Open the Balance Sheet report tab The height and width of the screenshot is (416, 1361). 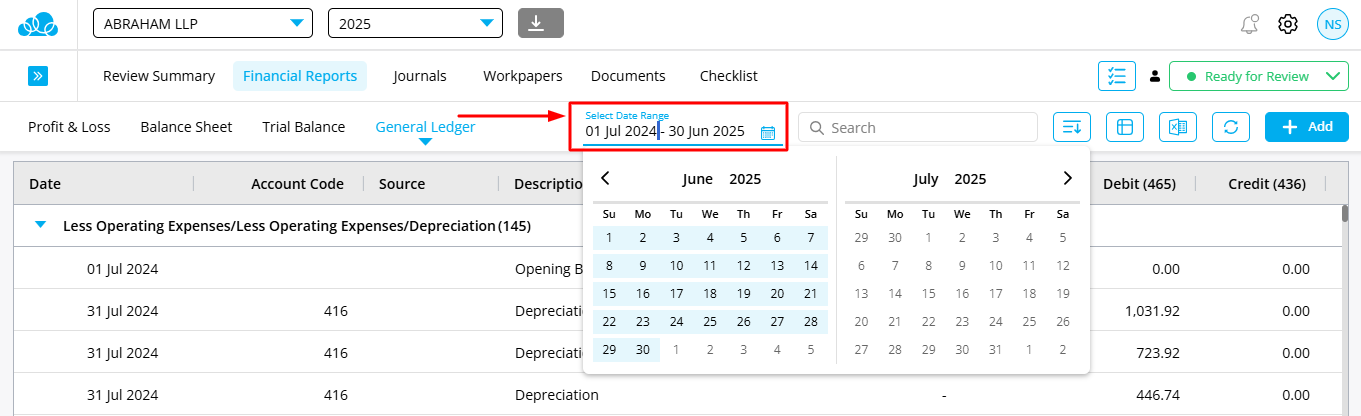tap(186, 127)
